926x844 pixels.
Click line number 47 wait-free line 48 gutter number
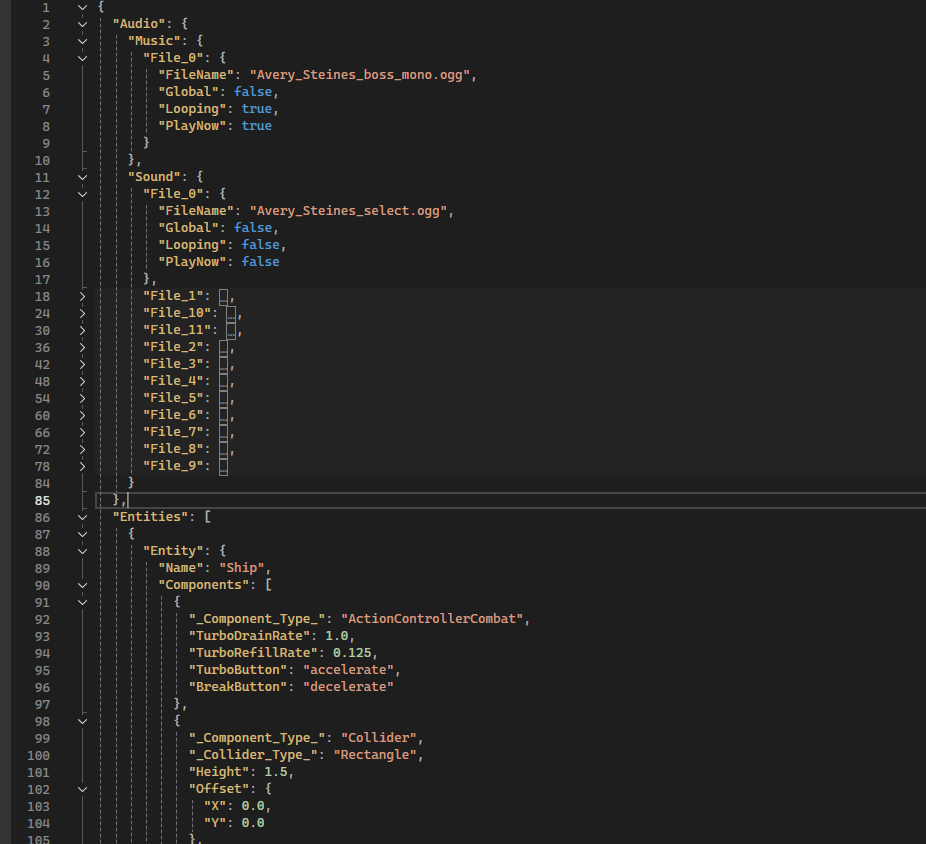(x=42, y=381)
